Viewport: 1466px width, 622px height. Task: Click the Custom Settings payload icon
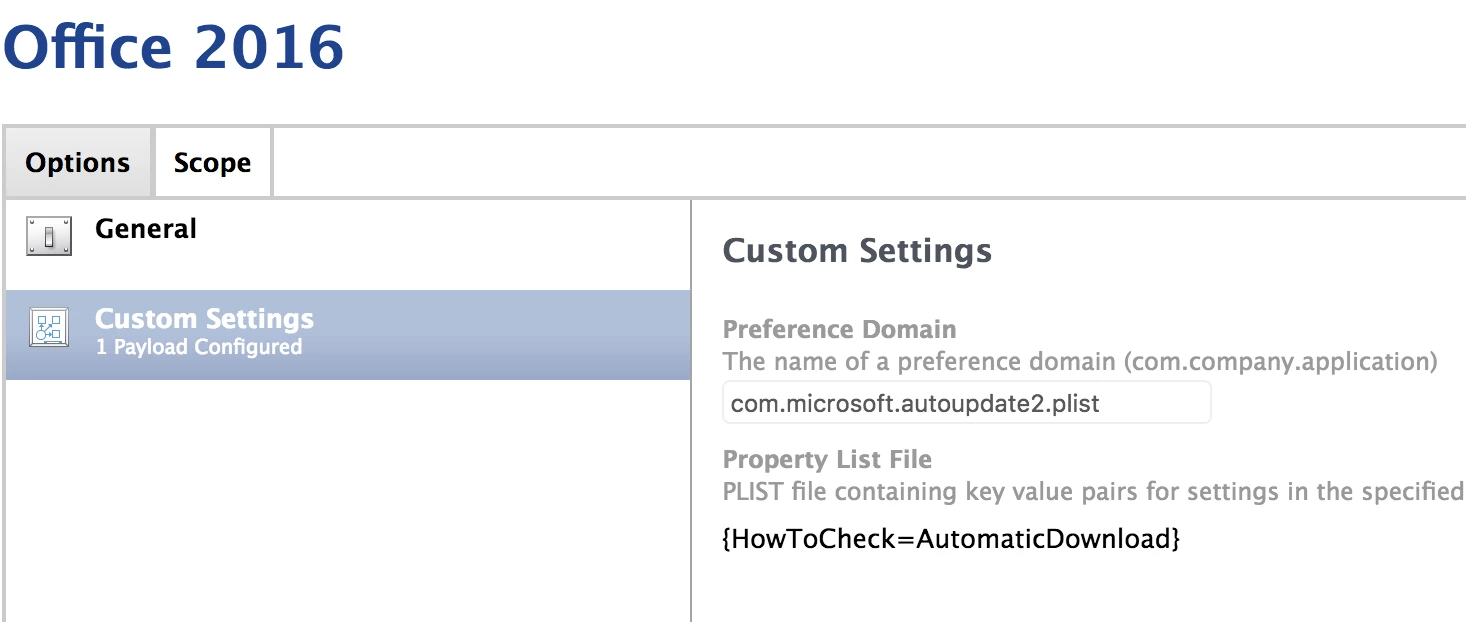49,327
